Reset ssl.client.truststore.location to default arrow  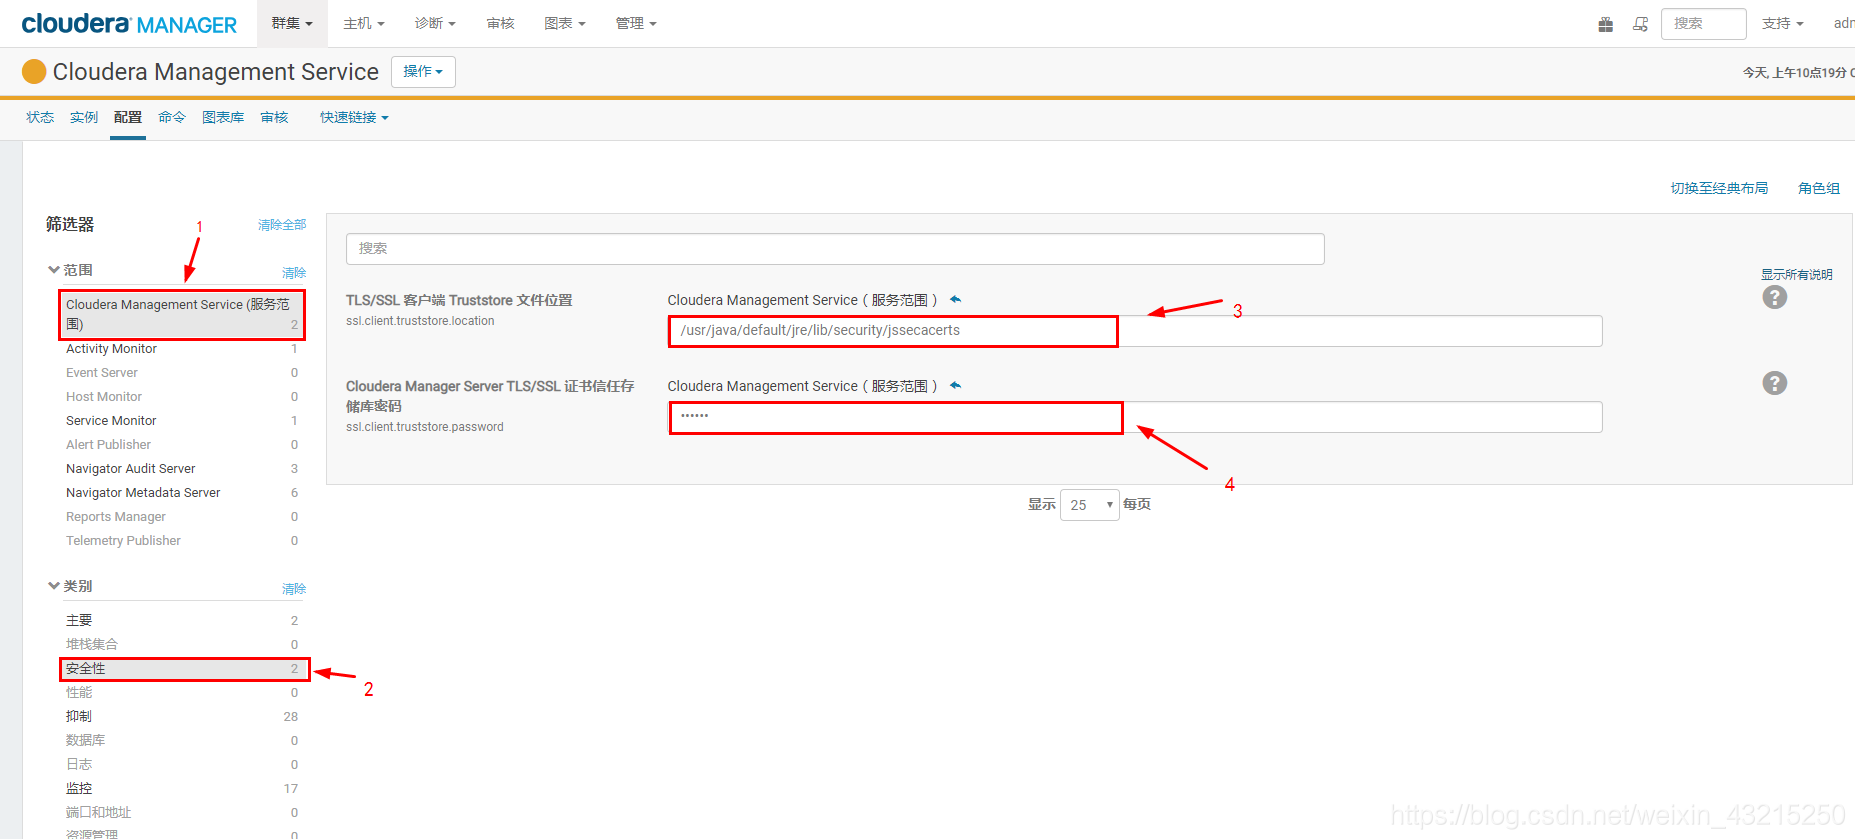[x=955, y=299]
